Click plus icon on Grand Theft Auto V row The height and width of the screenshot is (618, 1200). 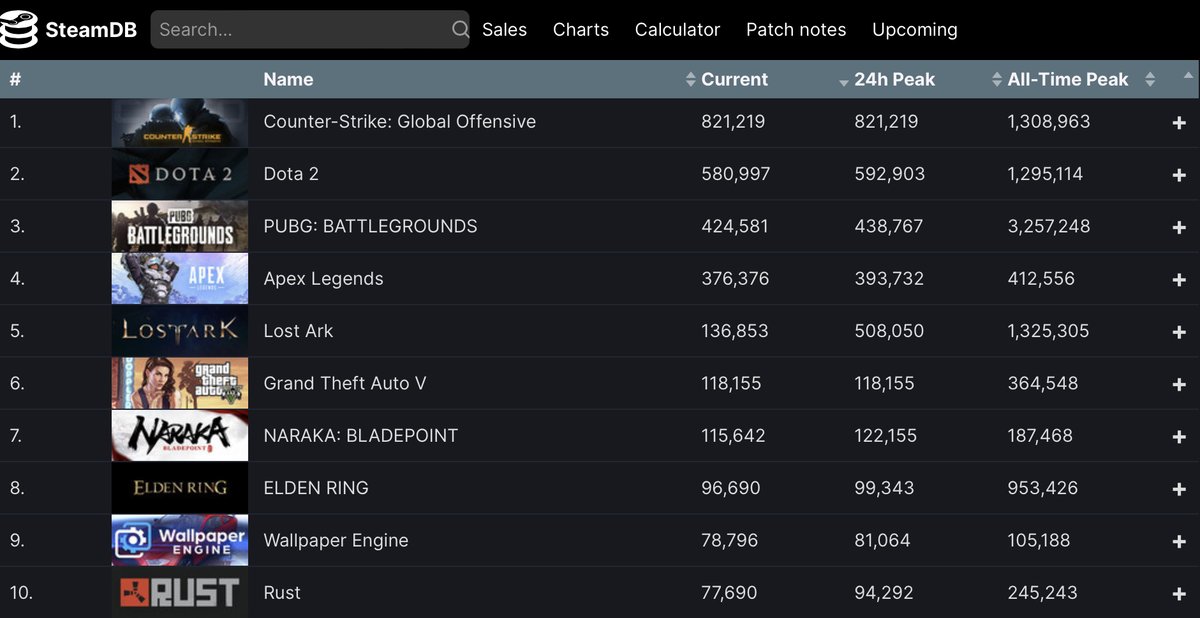click(x=1179, y=385)
